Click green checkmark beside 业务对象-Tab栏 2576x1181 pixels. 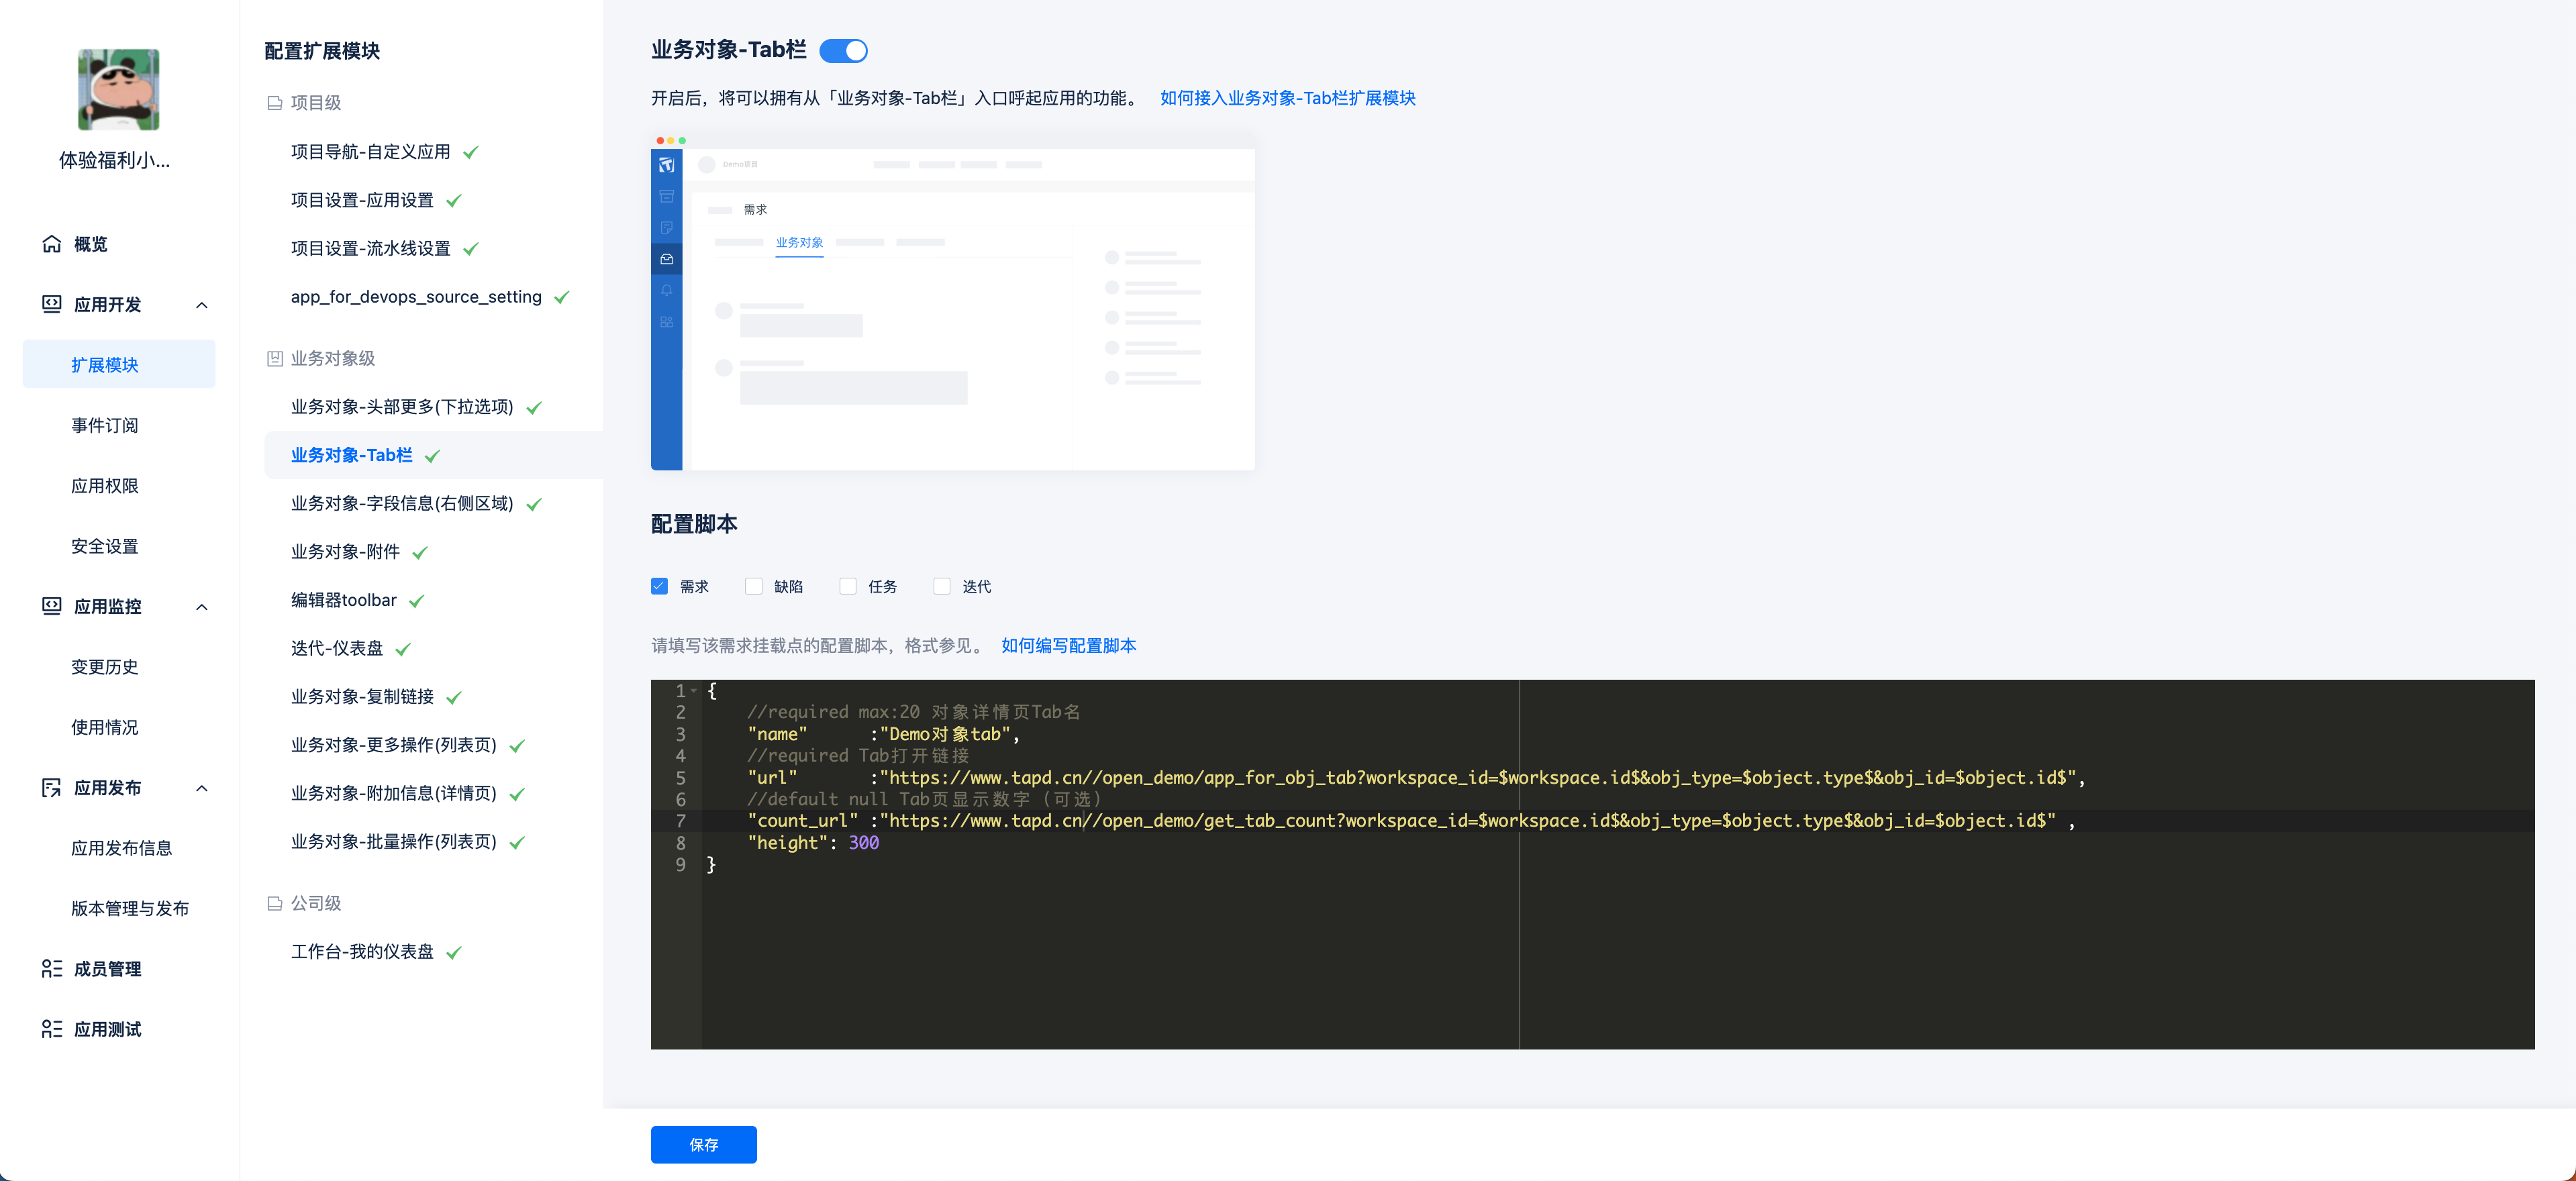click(x=433, y=455)
